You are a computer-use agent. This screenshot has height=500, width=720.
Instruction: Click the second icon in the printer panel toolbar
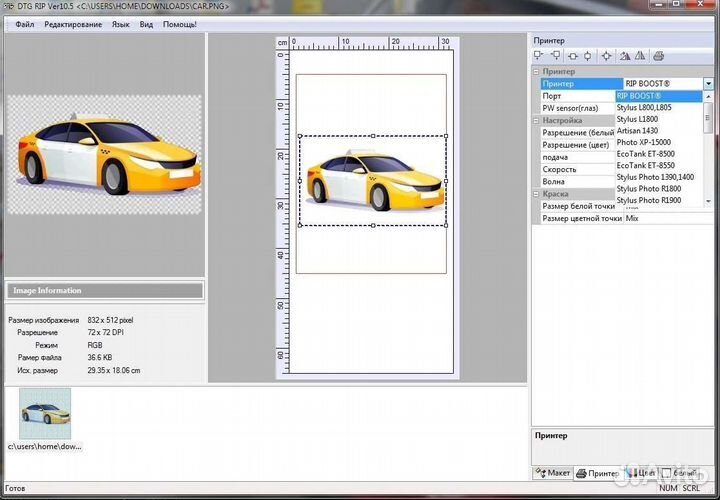pyautogui.click(x=556, y=56)
